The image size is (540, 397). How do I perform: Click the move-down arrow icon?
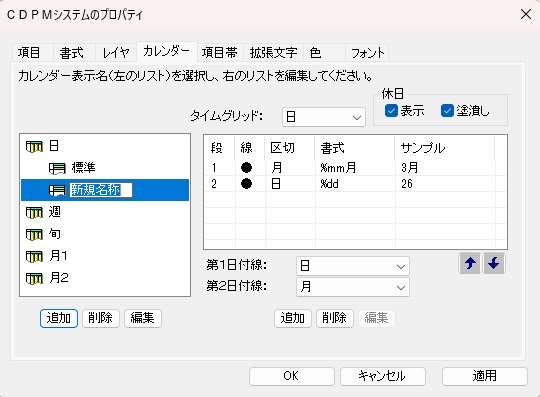tap(494, 263)
